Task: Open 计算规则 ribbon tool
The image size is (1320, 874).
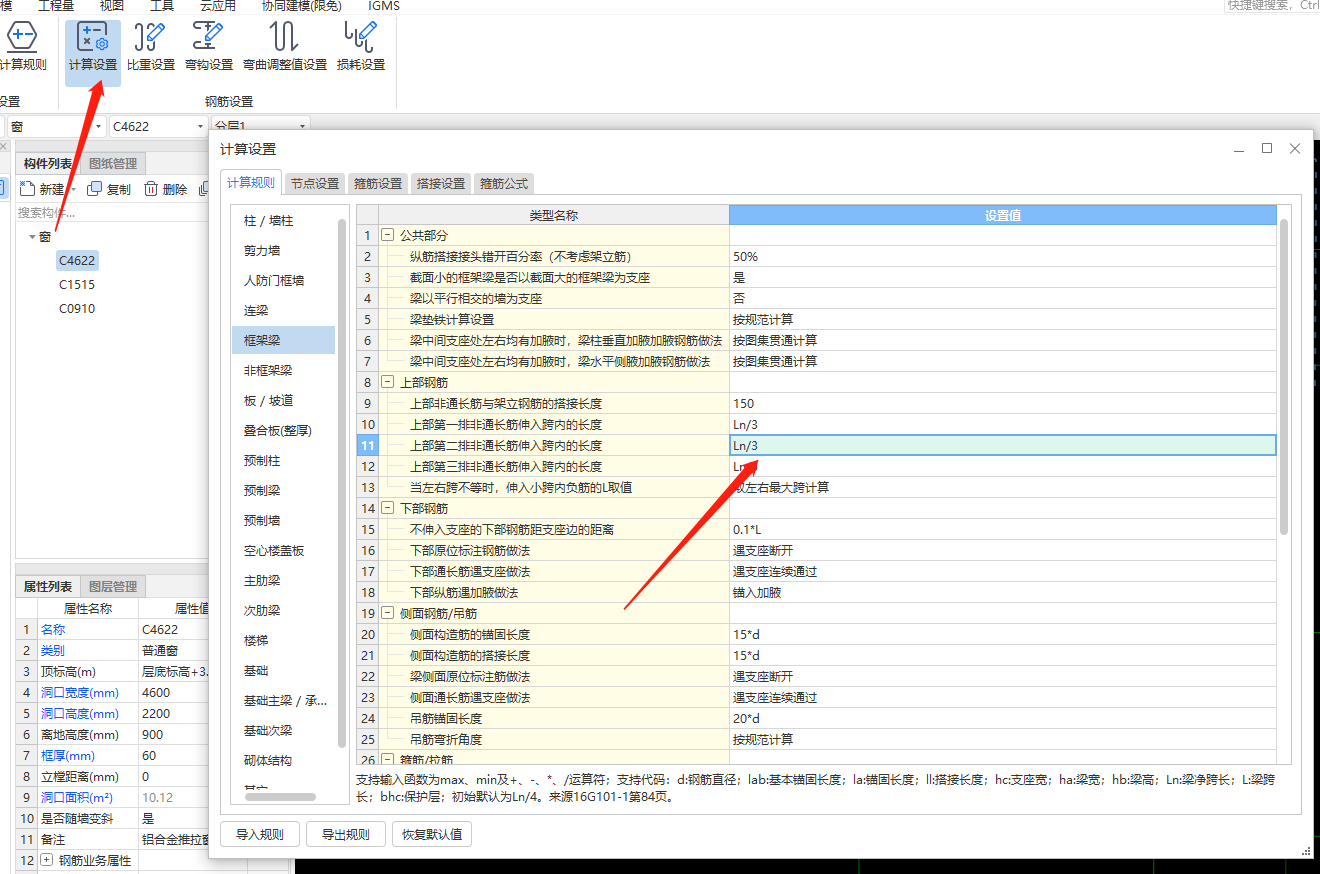Action: [22, 47]
